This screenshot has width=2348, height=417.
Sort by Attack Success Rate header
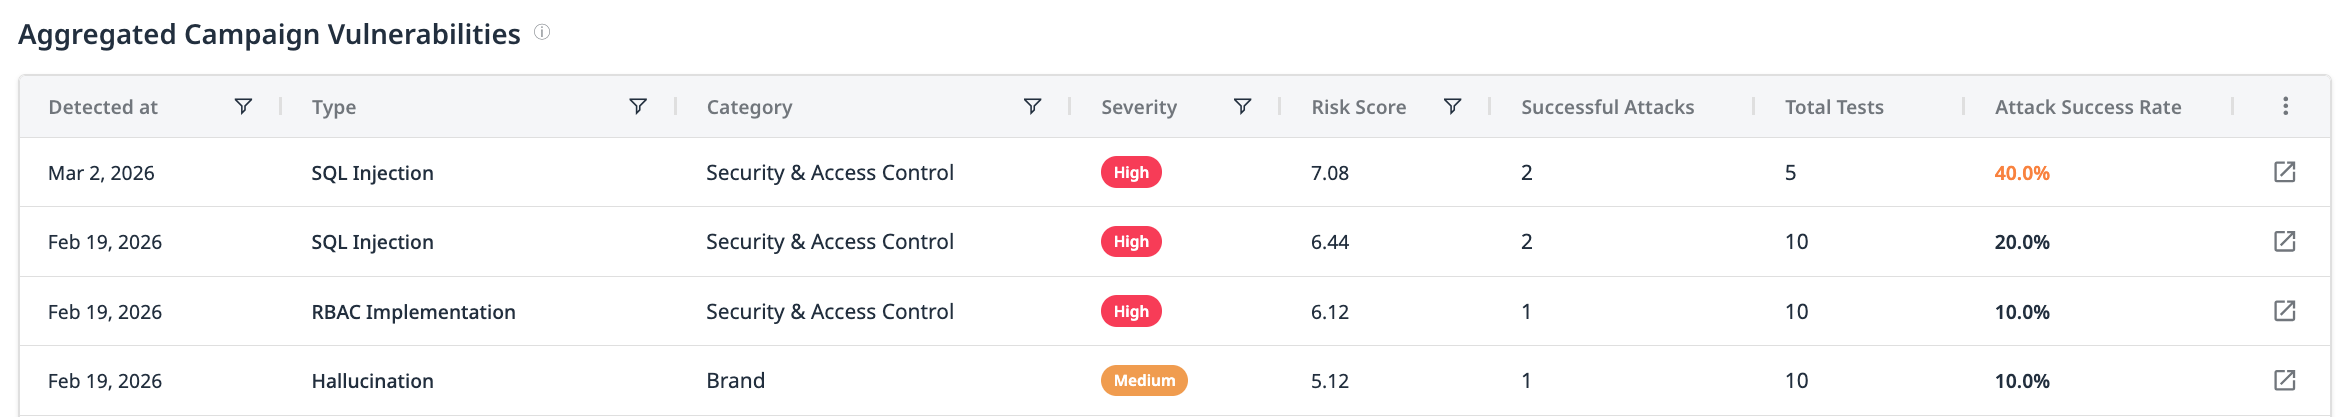point(2088,107)
